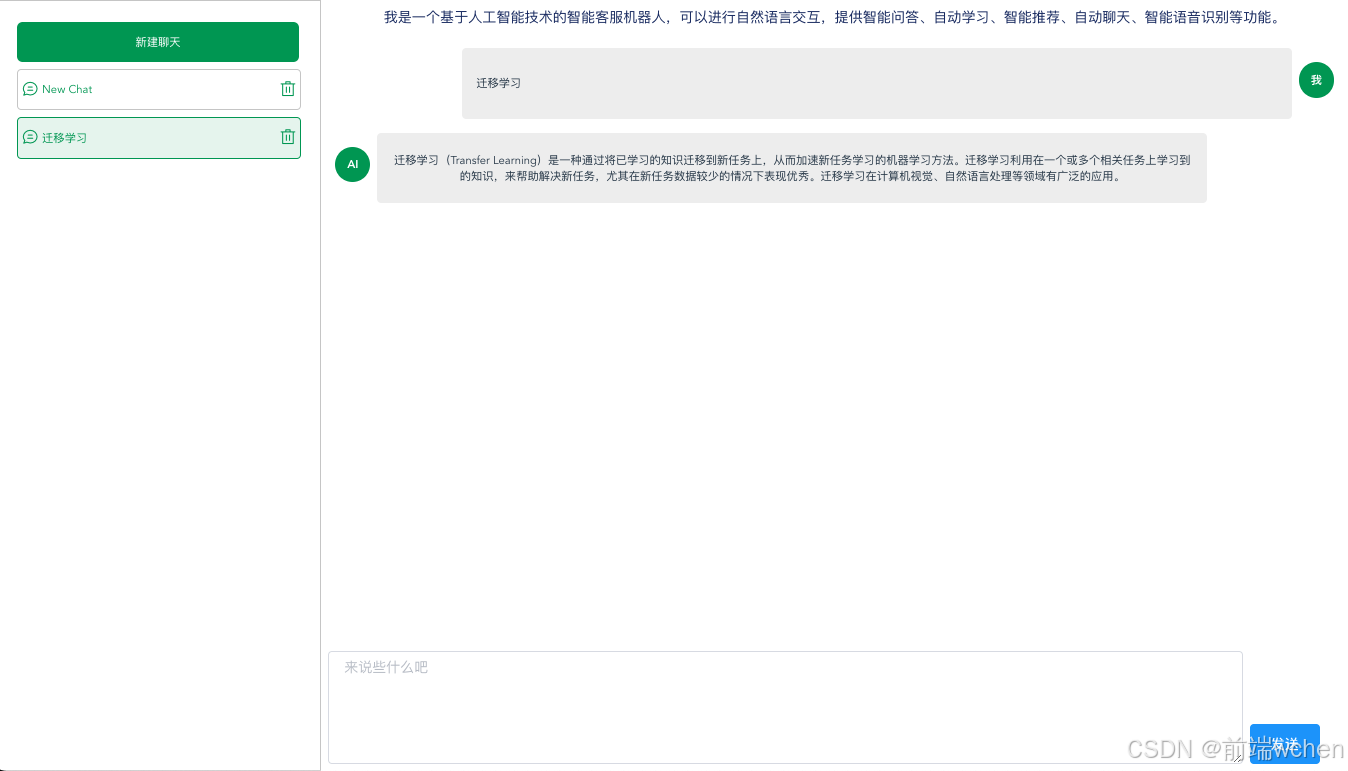Select the 迁移学习 conversation in sidebar
This screenshot has width=1348, height=771.
pos(159,138)
